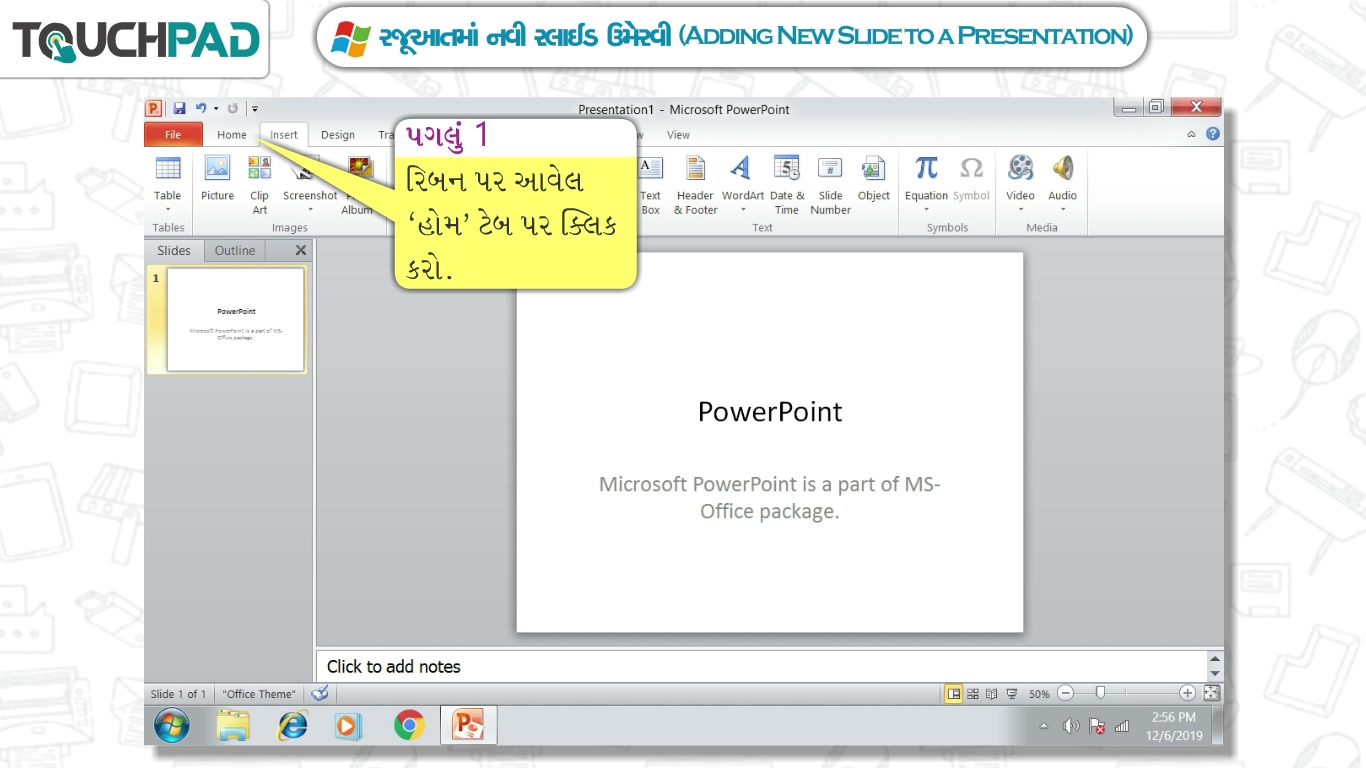Open the File tab
The height and width of the screenshot is (768, 1366).
tap(173, 135)
